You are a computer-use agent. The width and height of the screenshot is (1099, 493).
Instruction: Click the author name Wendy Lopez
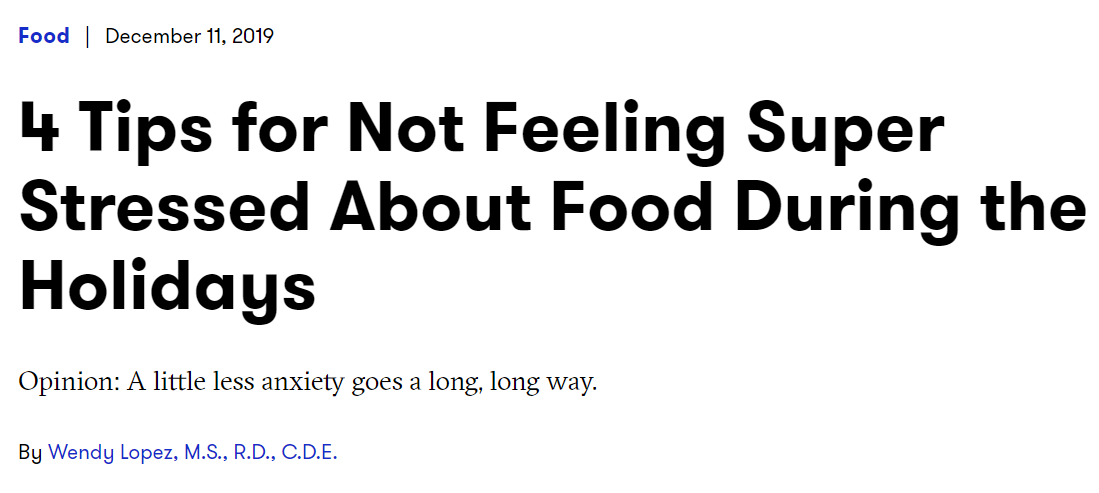(x=112, y=453)
